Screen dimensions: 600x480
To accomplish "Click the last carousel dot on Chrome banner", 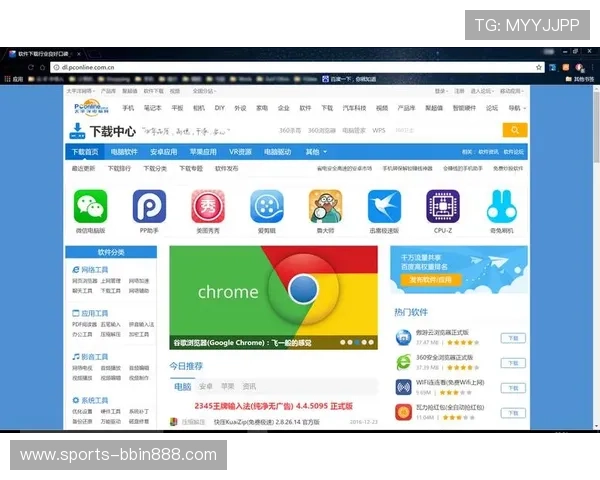I will point(369,341).
